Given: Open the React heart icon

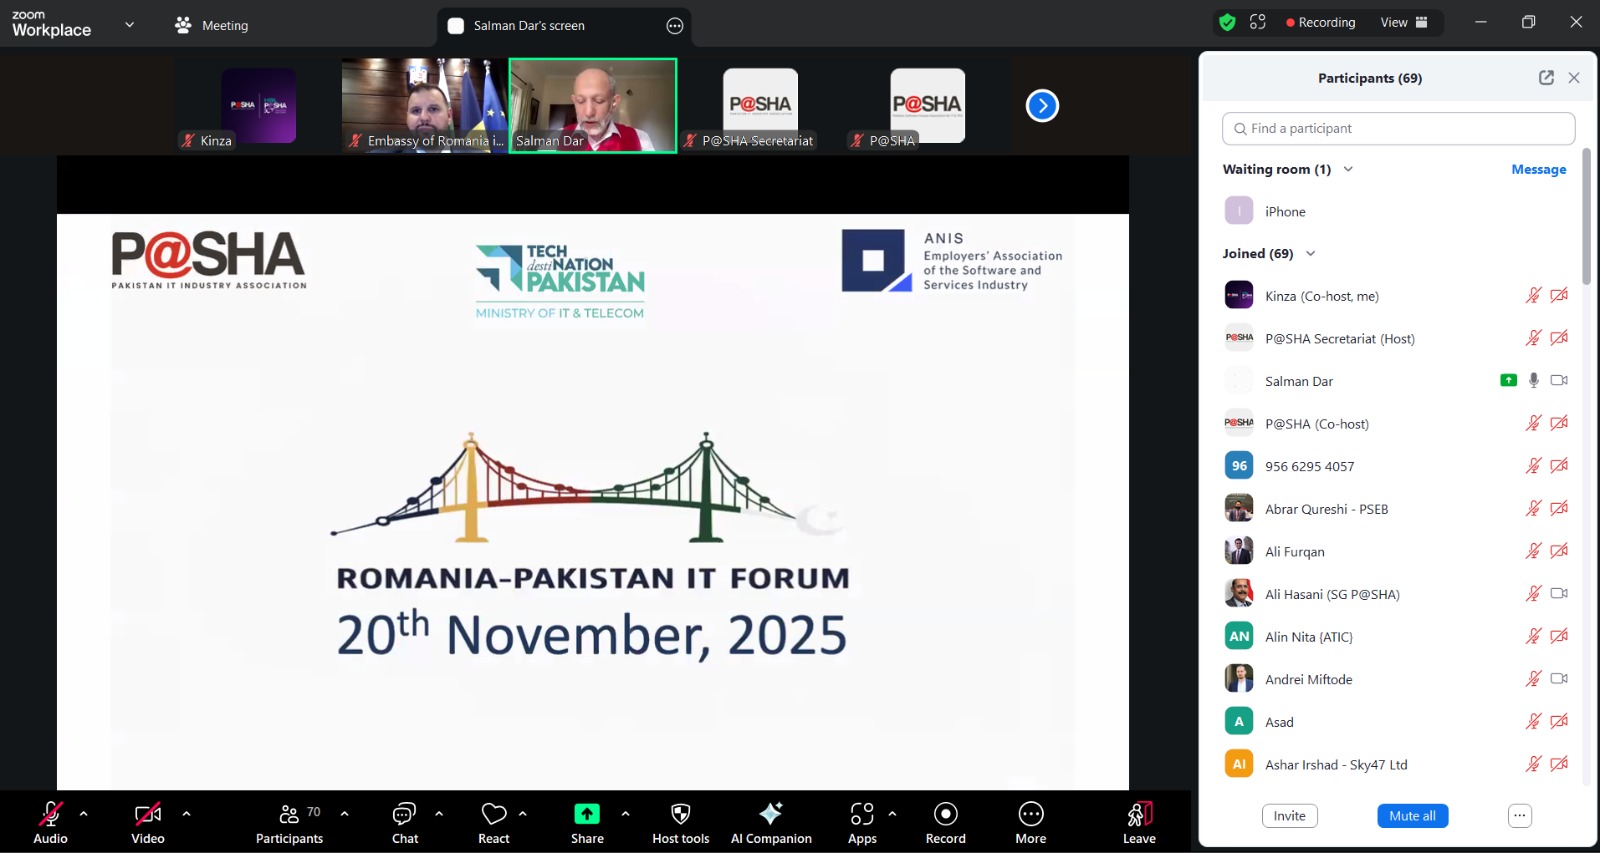Looking at the screenshot, I should pyautogui.click(x=493, y=814).
